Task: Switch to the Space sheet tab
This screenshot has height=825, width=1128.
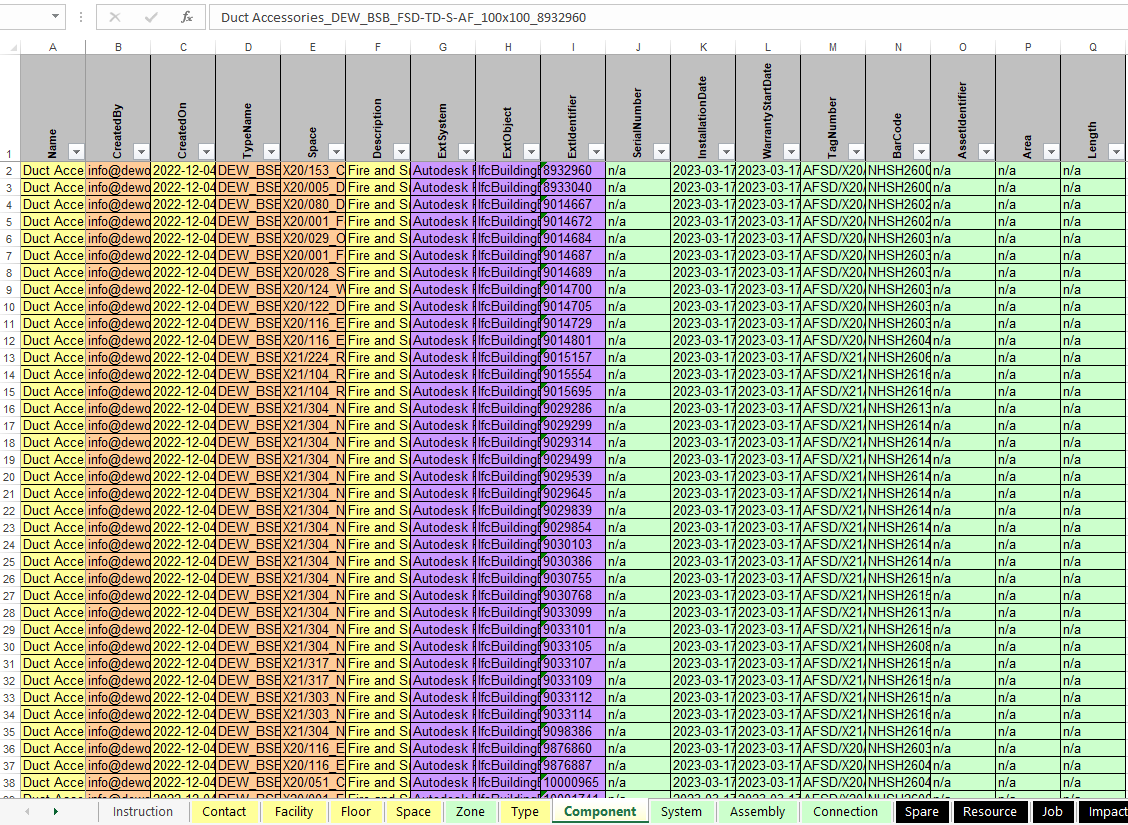Action: click(x=414, y=811)
